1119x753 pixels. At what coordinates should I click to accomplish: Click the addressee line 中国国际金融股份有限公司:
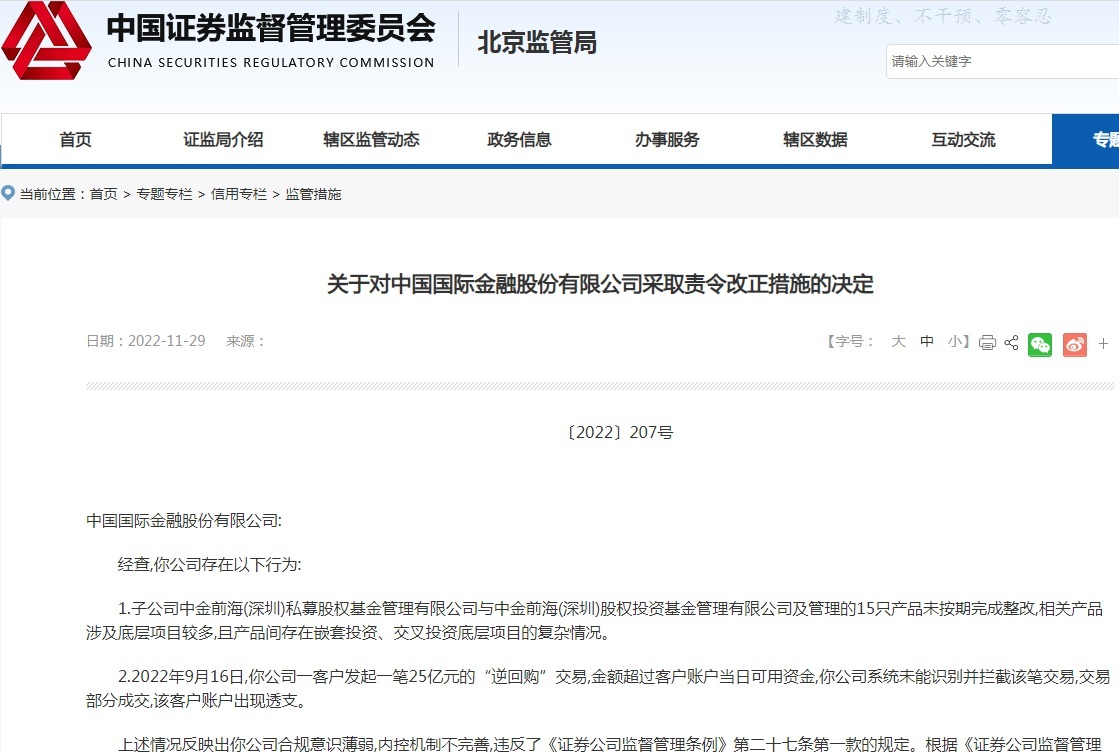click(184, 521)
